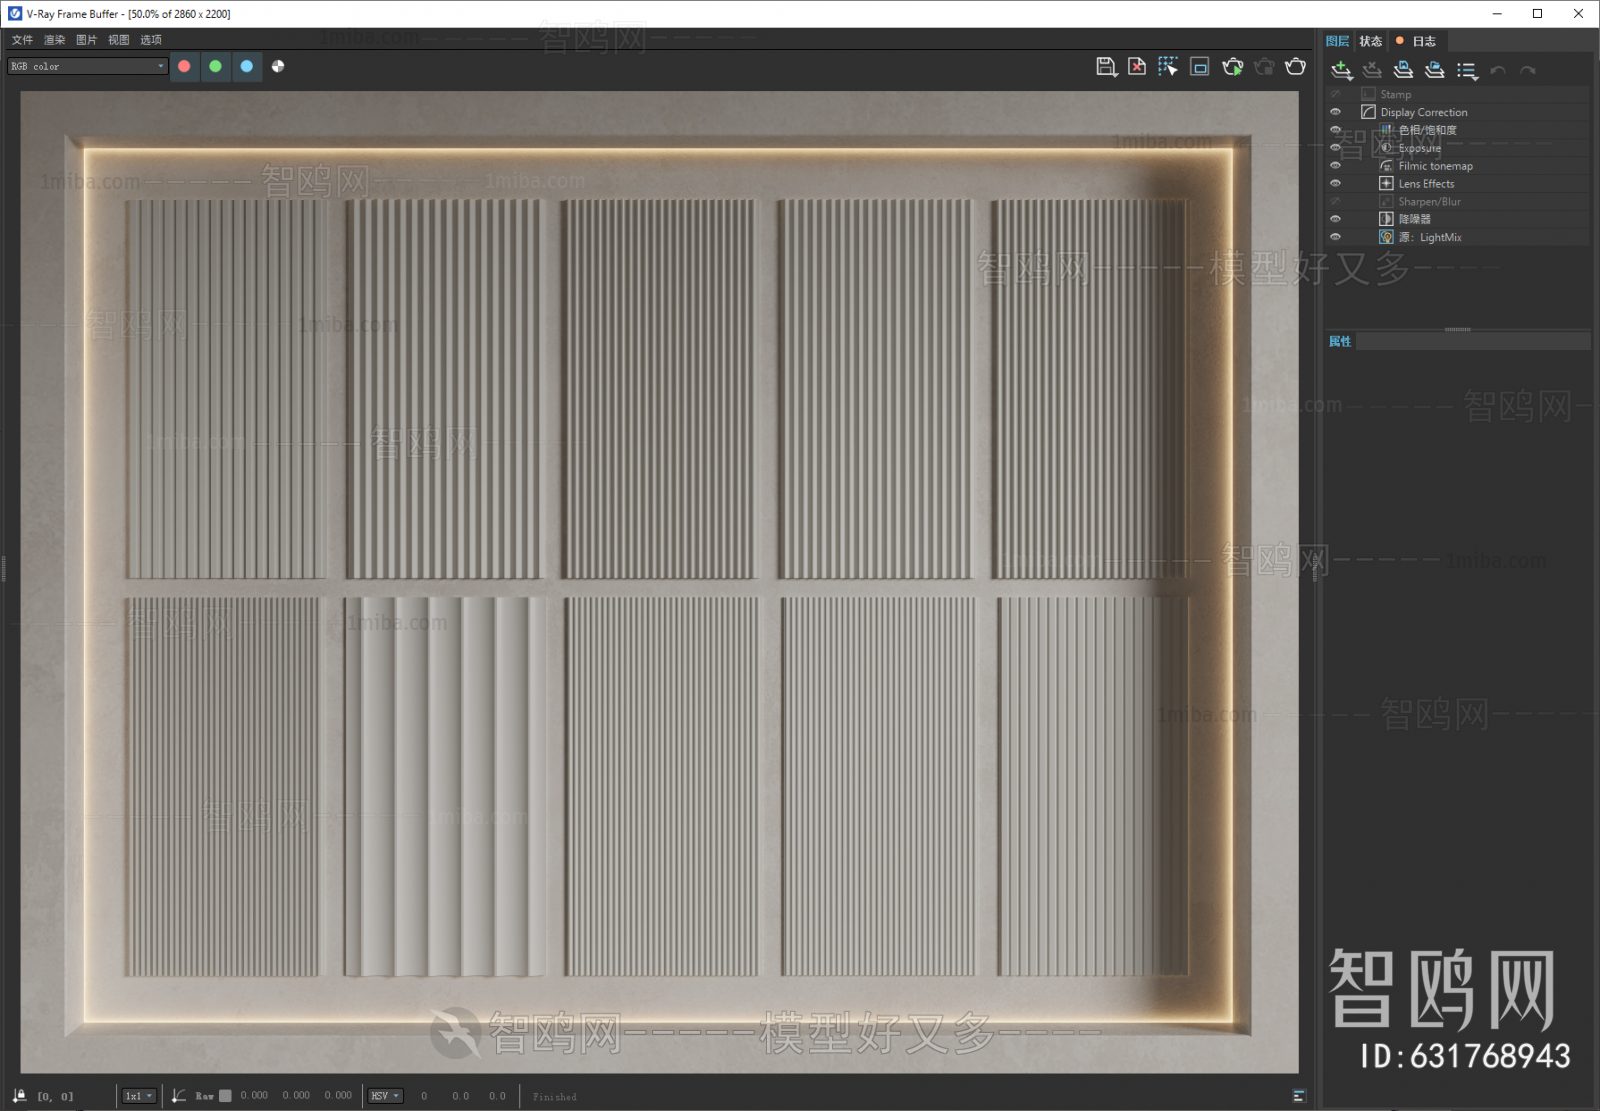Open the HSV color mode dropdown

tap(385, 1096)
